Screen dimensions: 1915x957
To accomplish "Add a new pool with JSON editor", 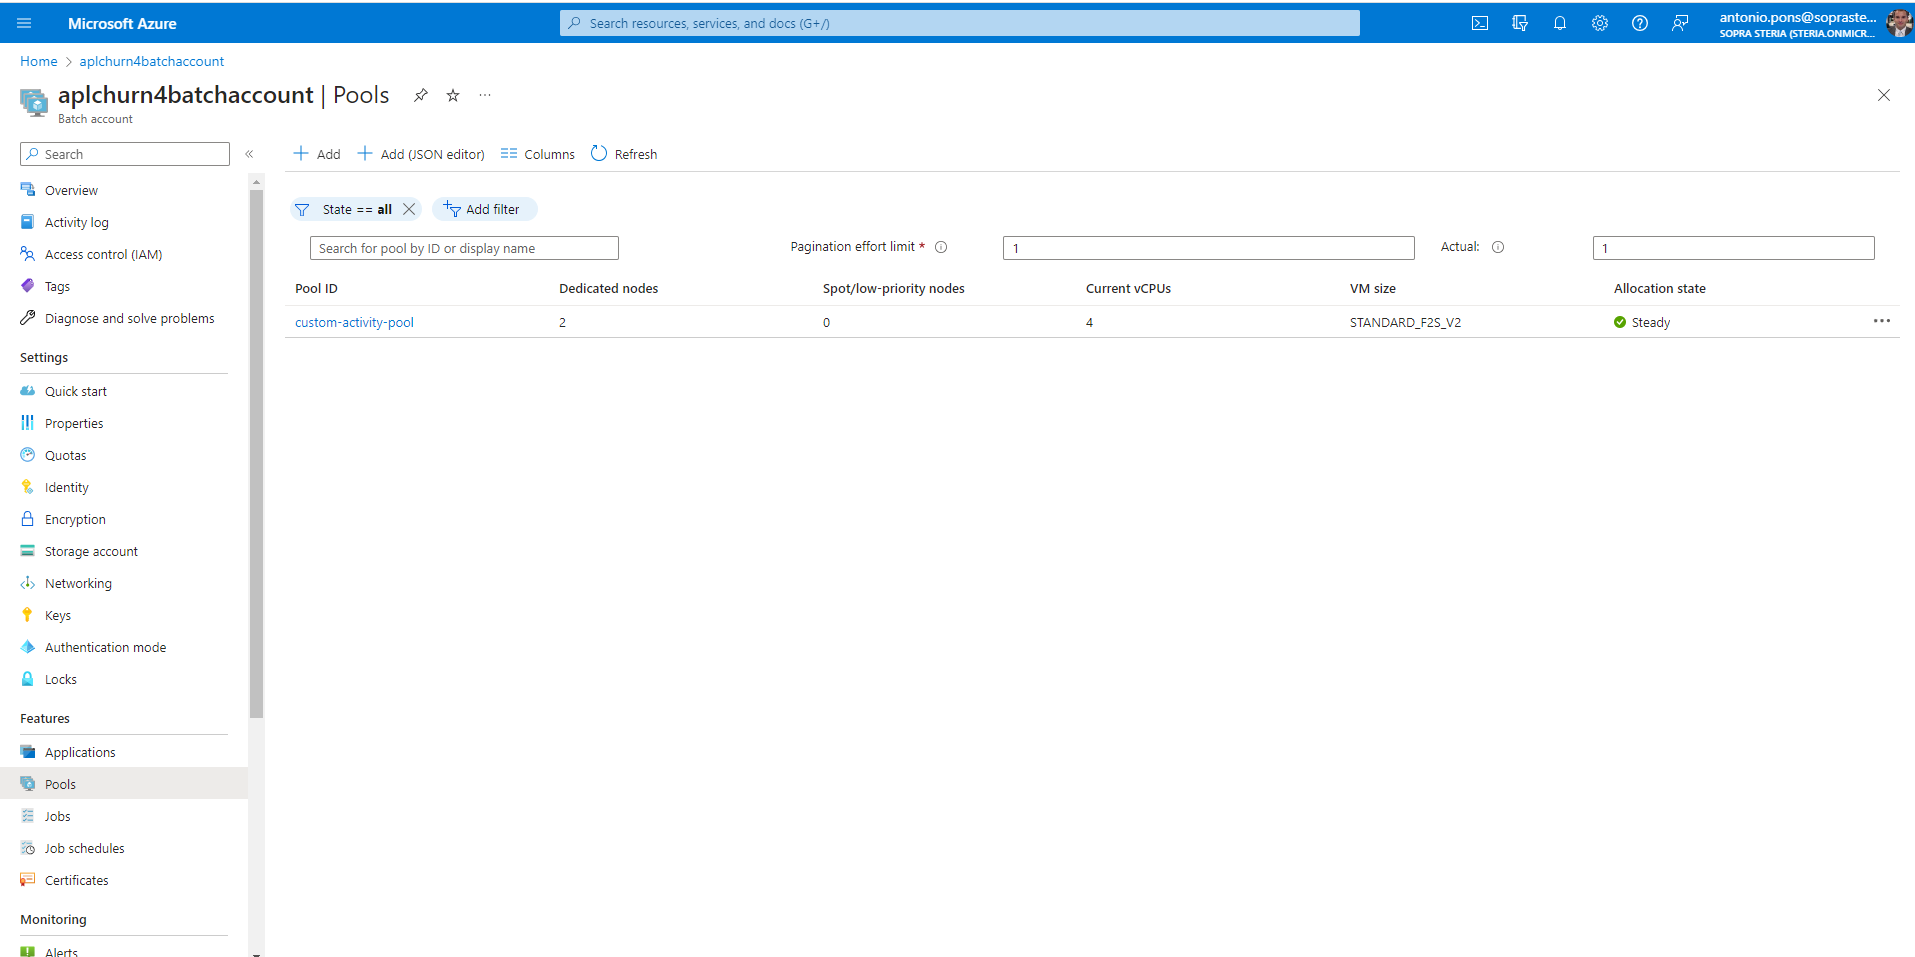I will 420,153.
